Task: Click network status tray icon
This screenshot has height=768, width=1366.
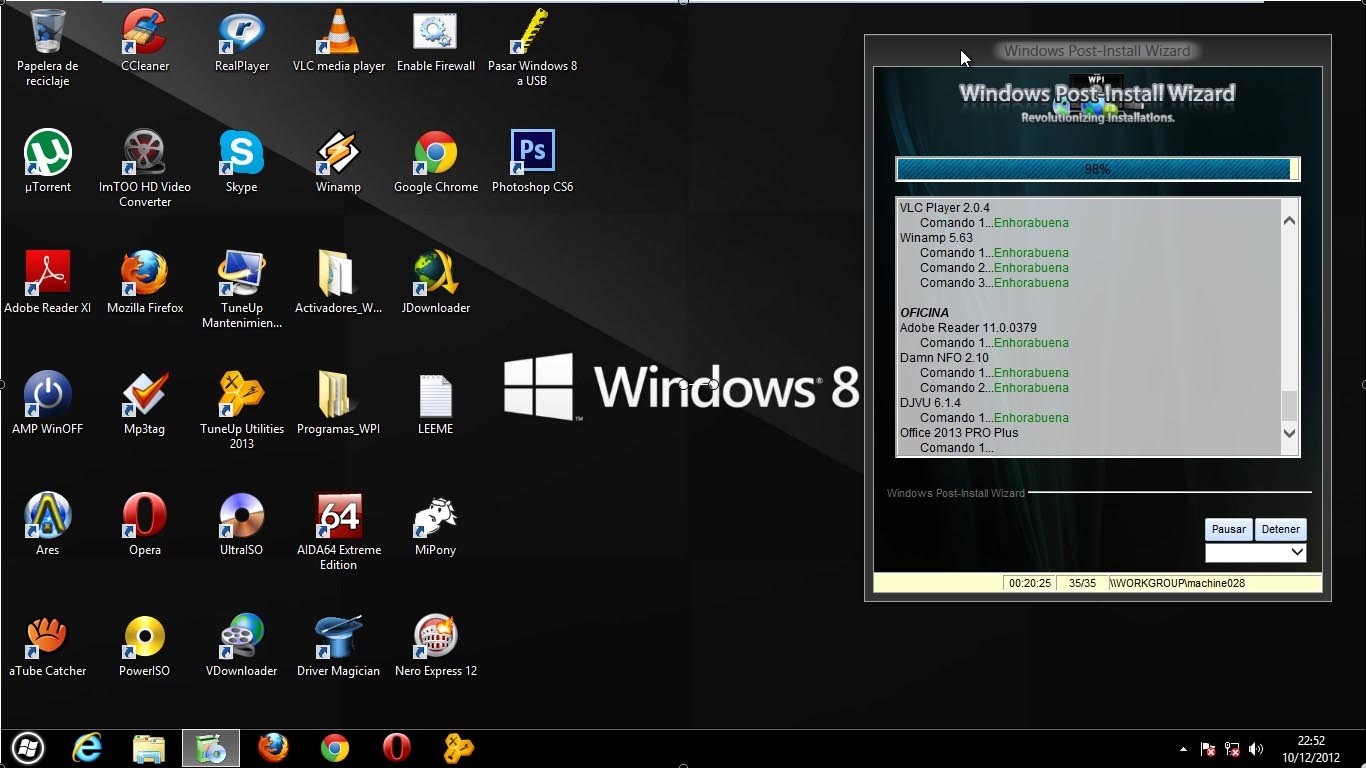Action: tap(1232, 749)
